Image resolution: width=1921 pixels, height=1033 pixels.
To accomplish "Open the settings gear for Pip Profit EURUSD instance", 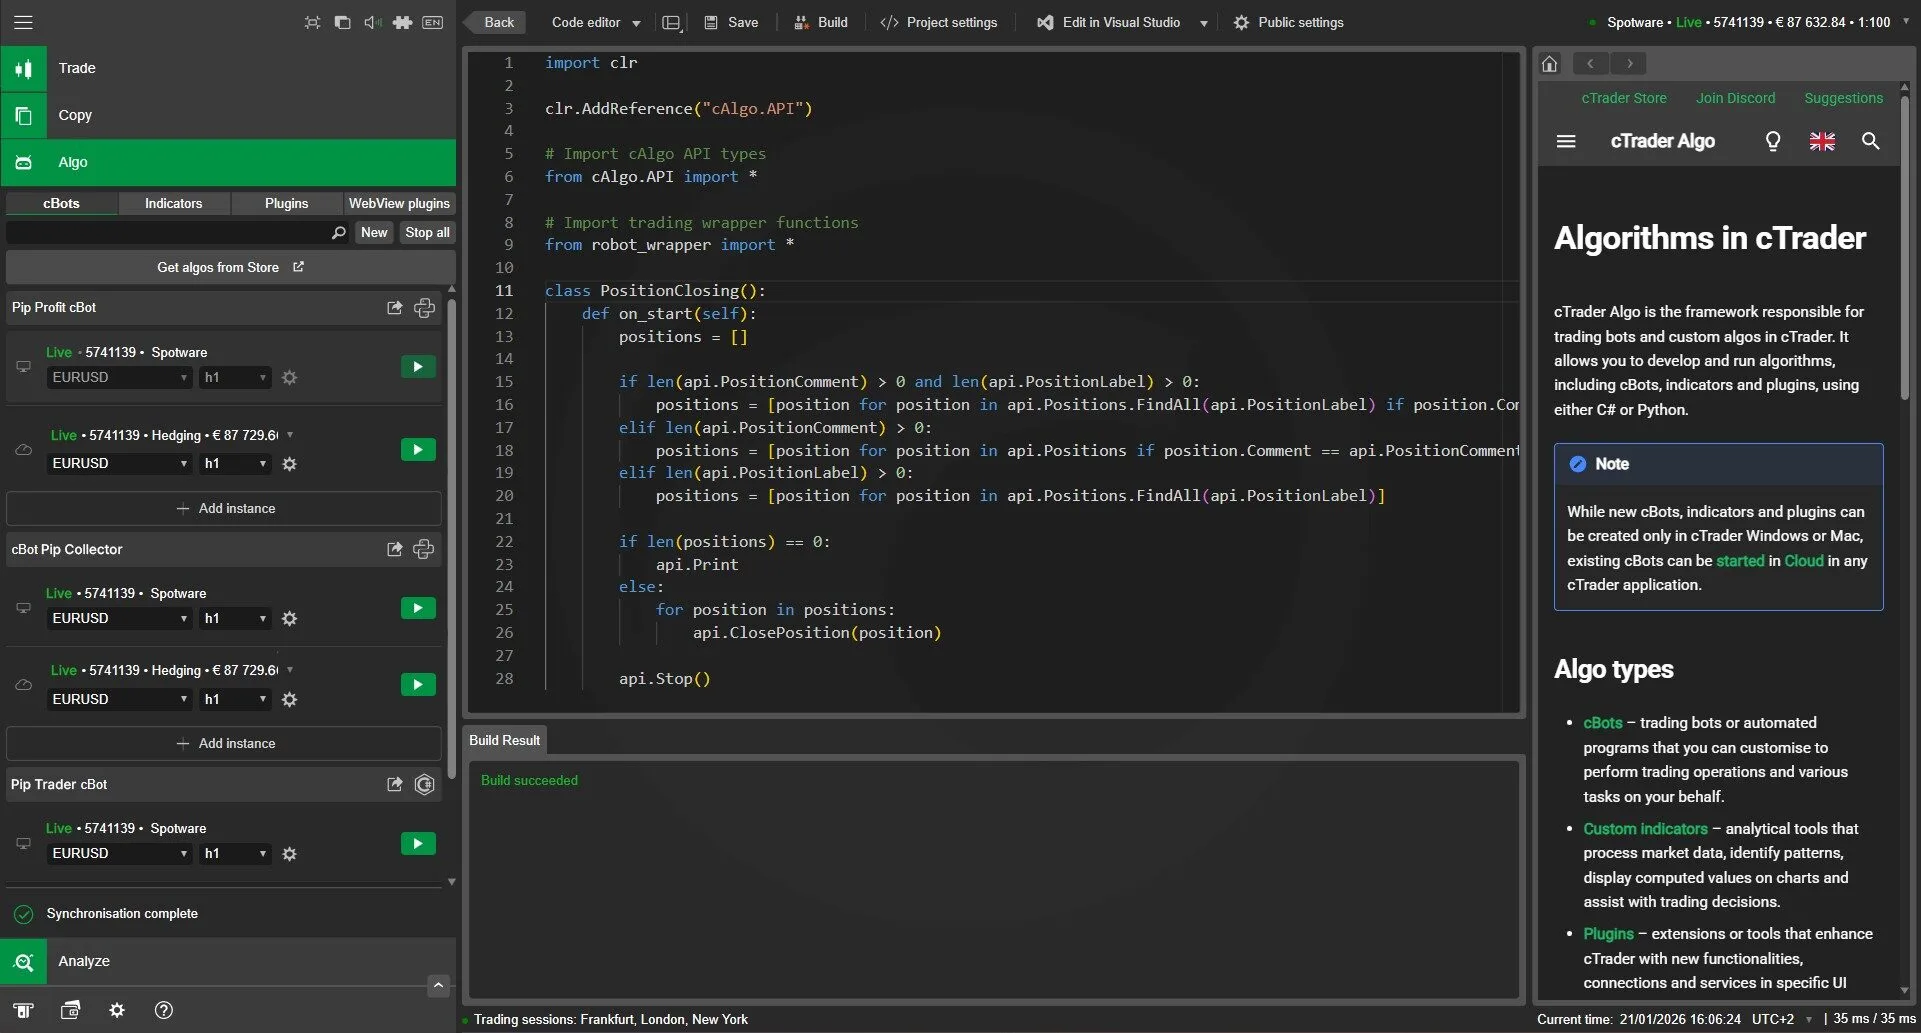I will [290, 378].
